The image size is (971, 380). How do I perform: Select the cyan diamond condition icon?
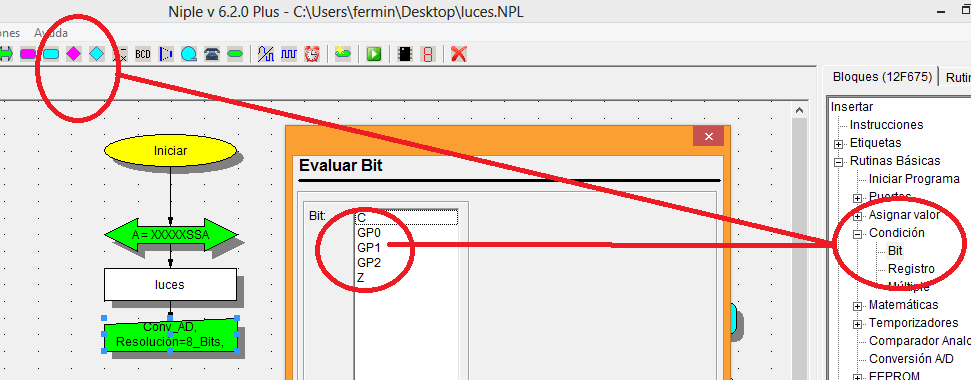[97, 54]
